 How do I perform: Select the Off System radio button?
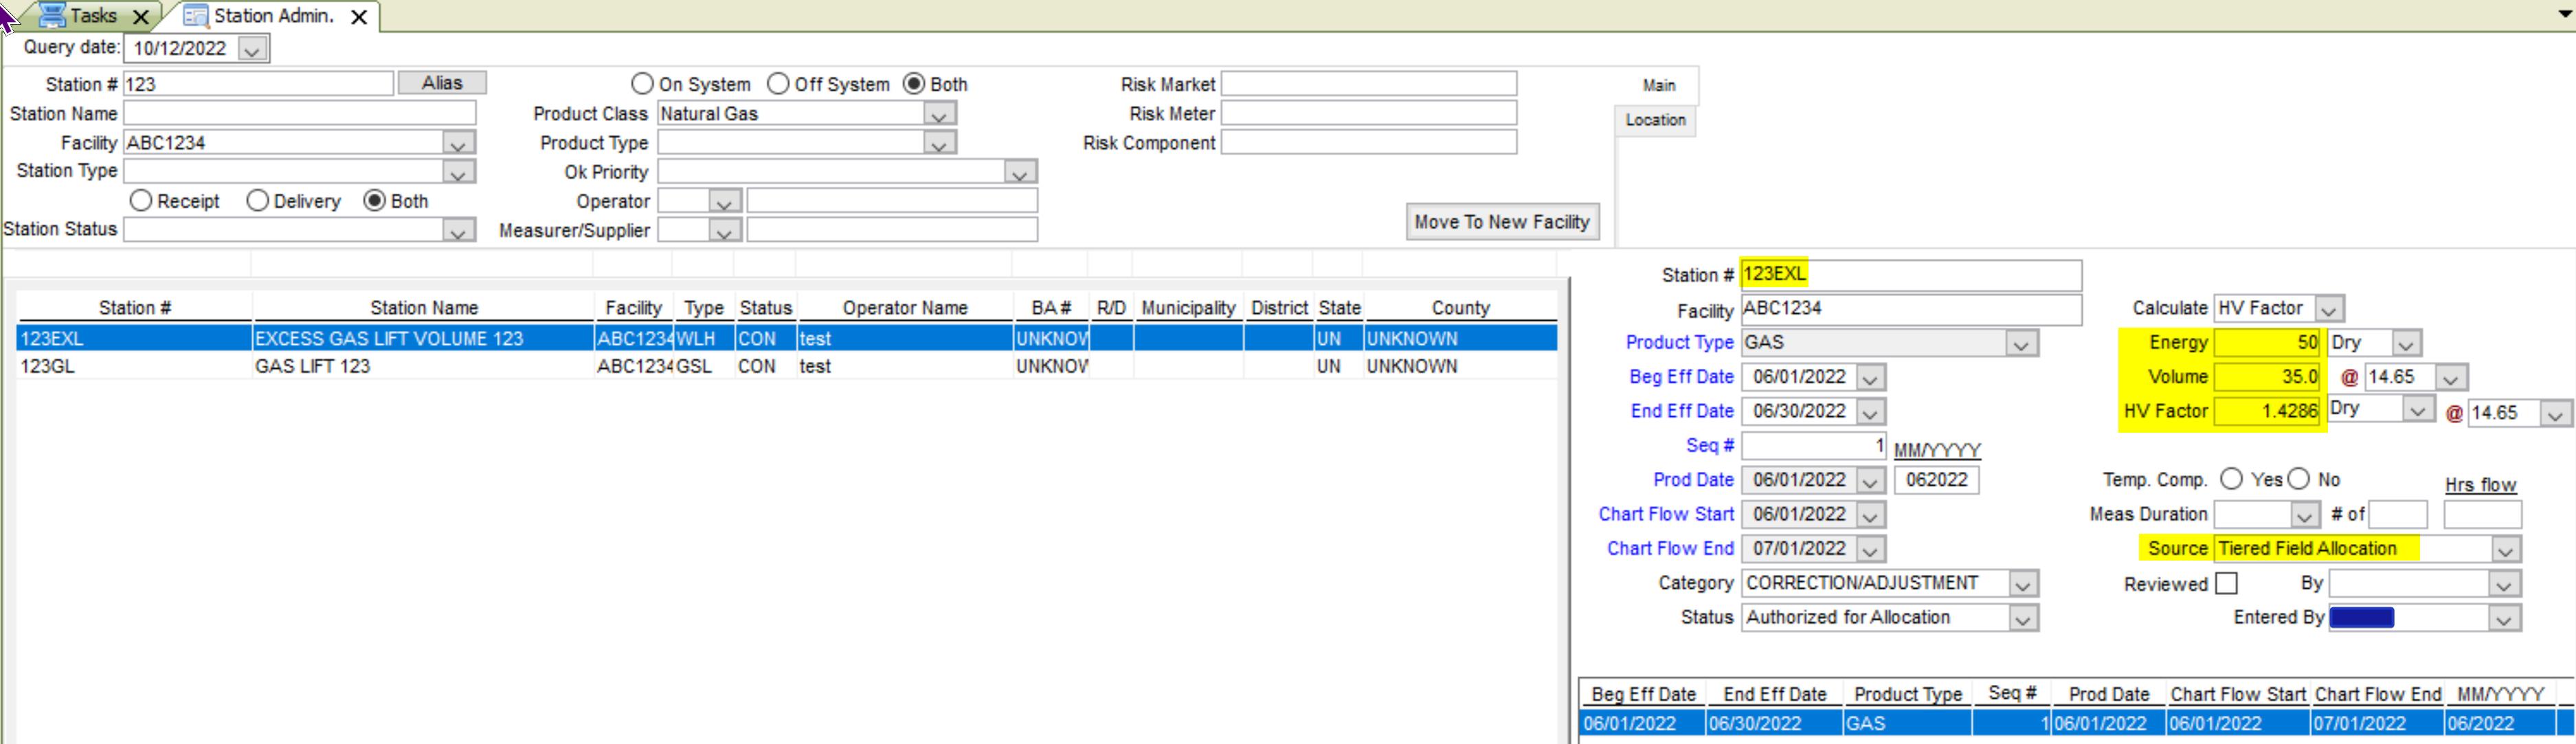point(778,84)
